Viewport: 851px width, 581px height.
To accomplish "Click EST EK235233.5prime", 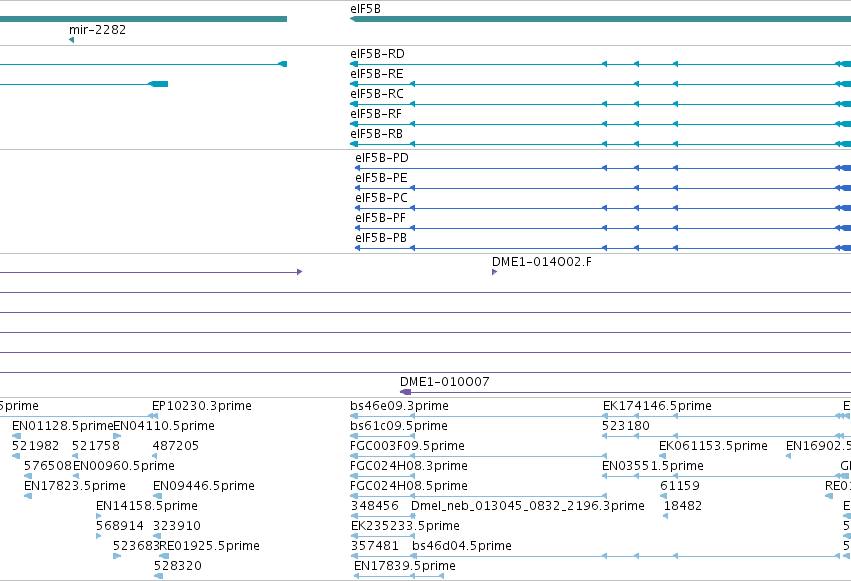I will 405,526.
